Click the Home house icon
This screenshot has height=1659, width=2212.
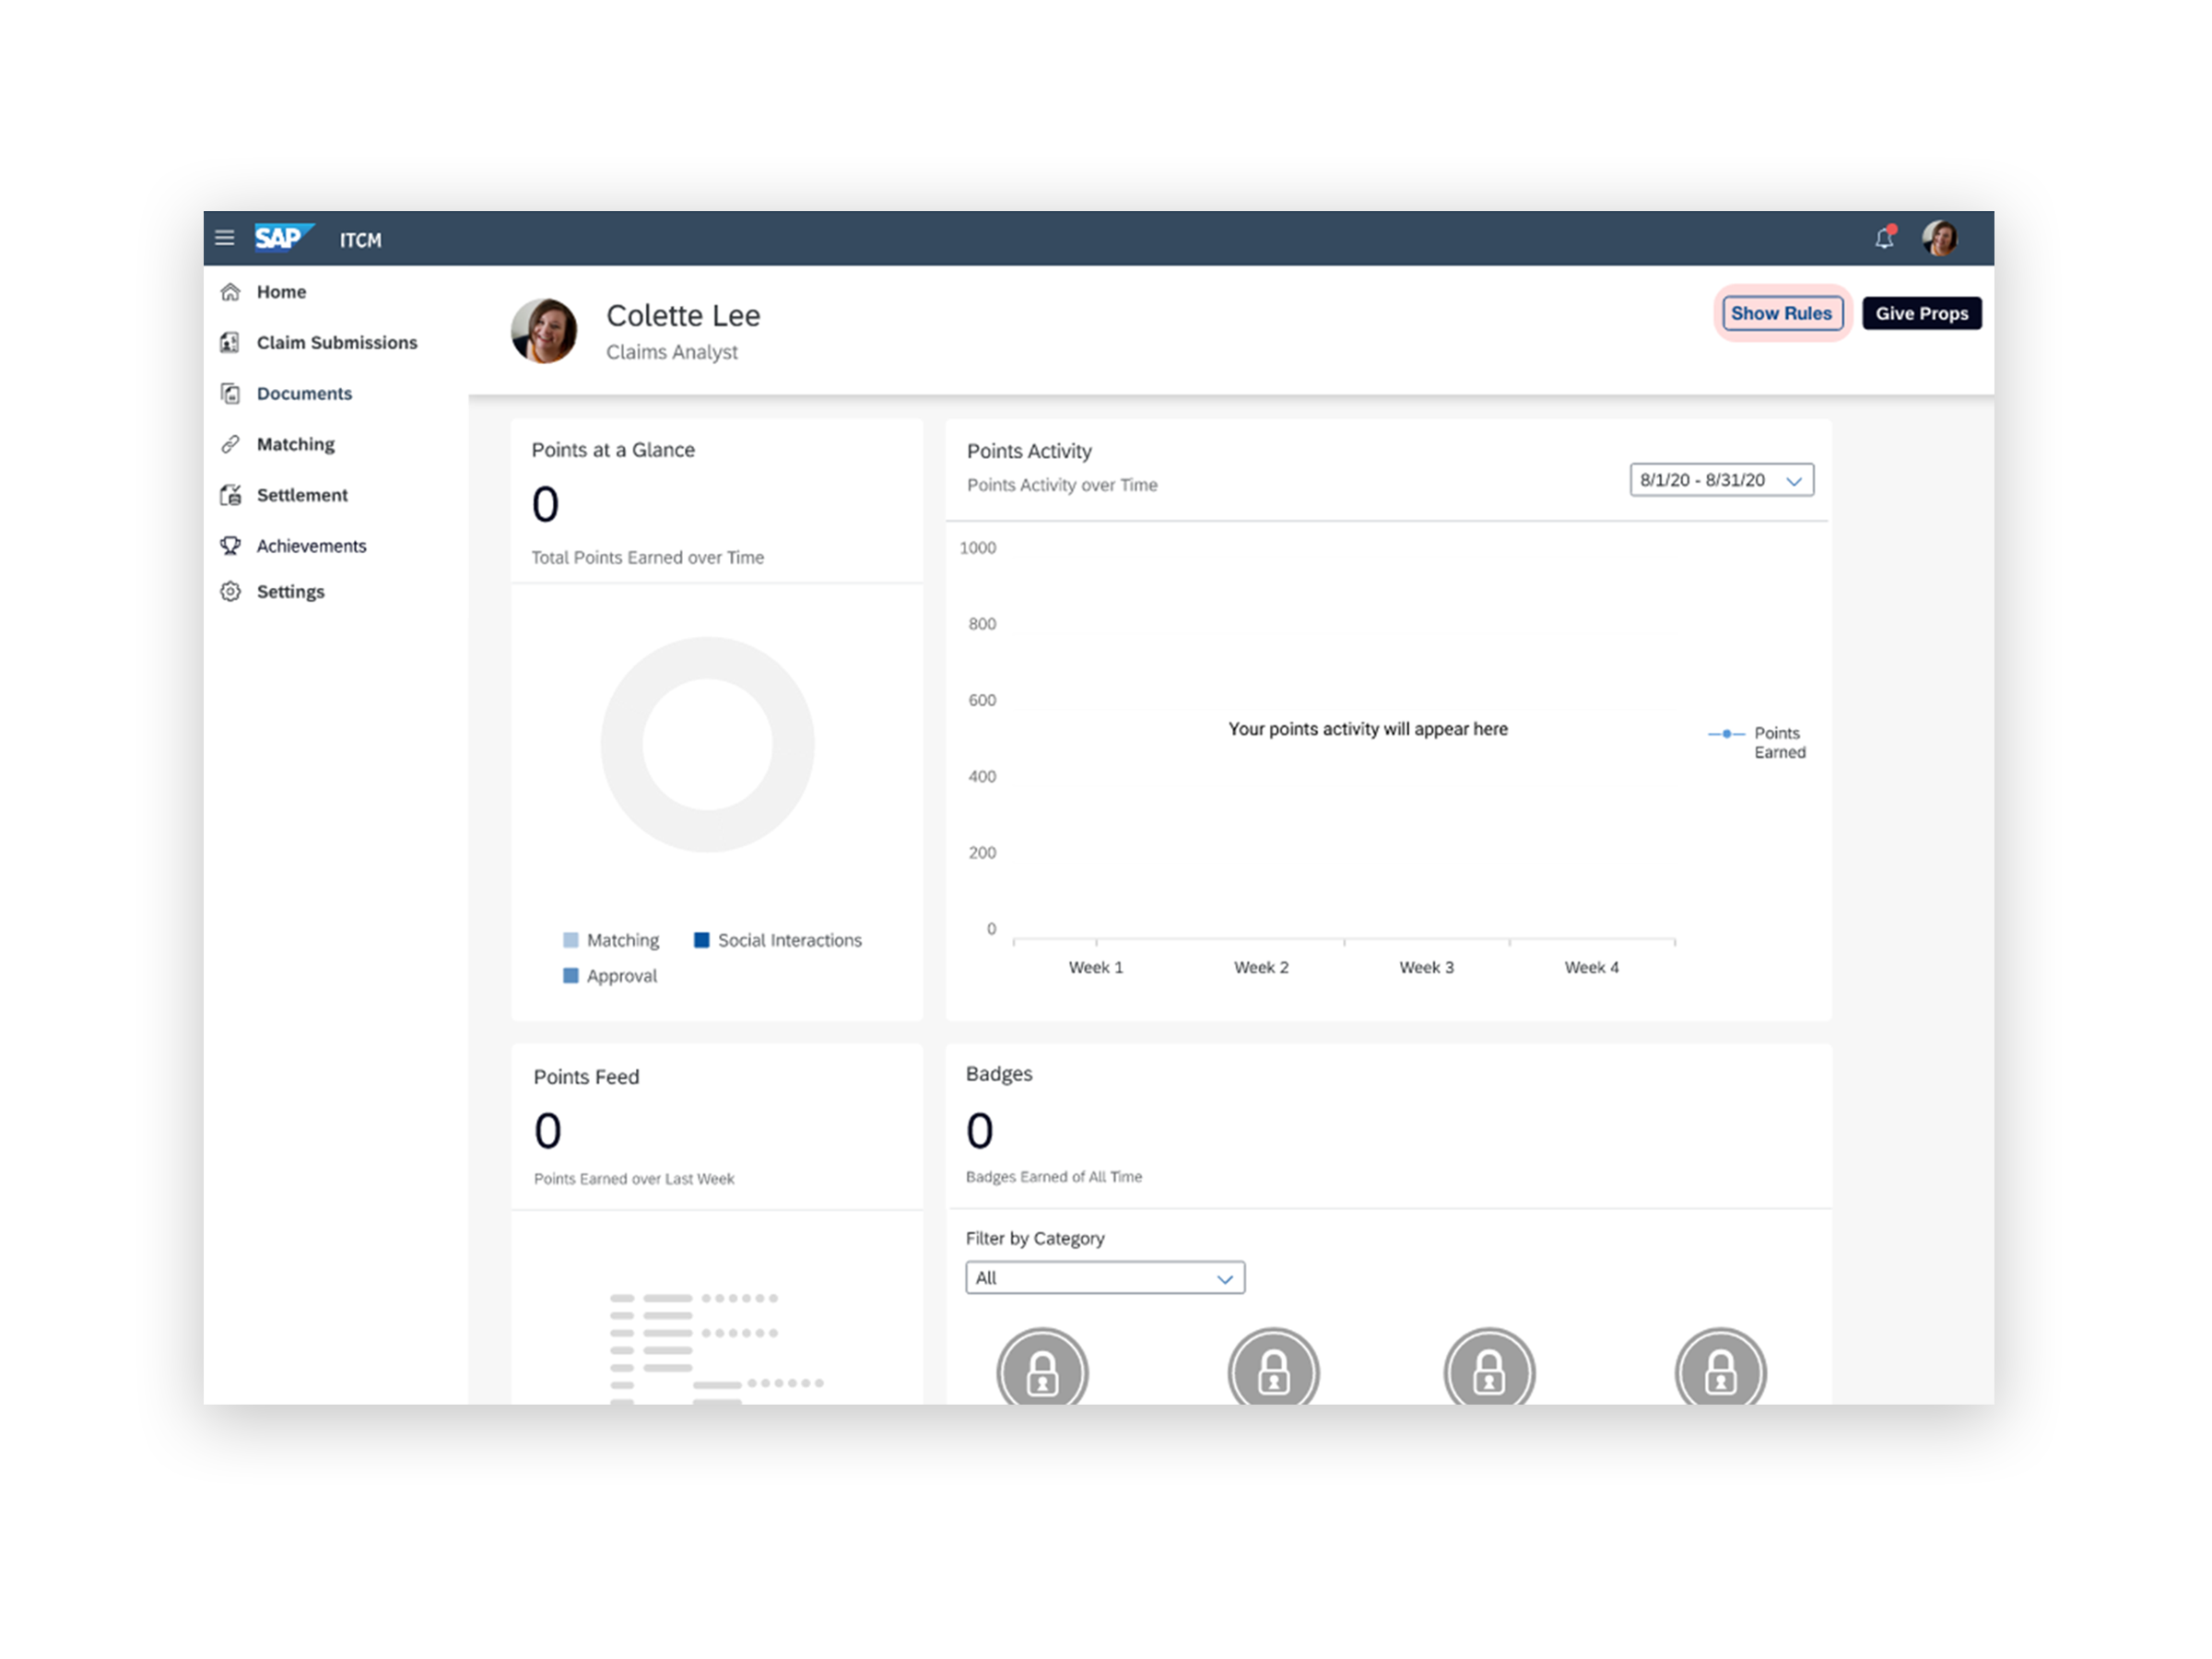(x=231, y=292)
